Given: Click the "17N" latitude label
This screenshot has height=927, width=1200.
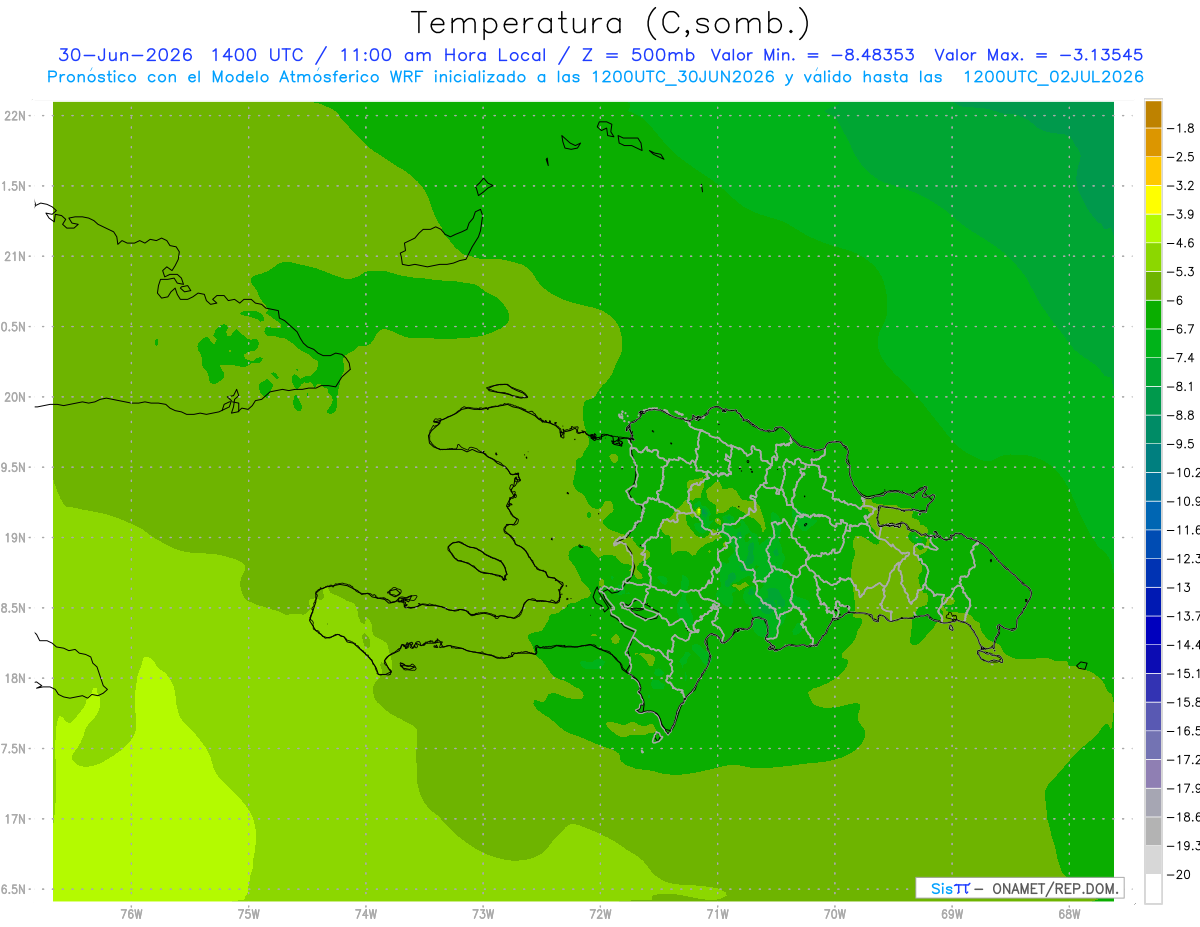Looking at the screenshot, I should [16, 819].
